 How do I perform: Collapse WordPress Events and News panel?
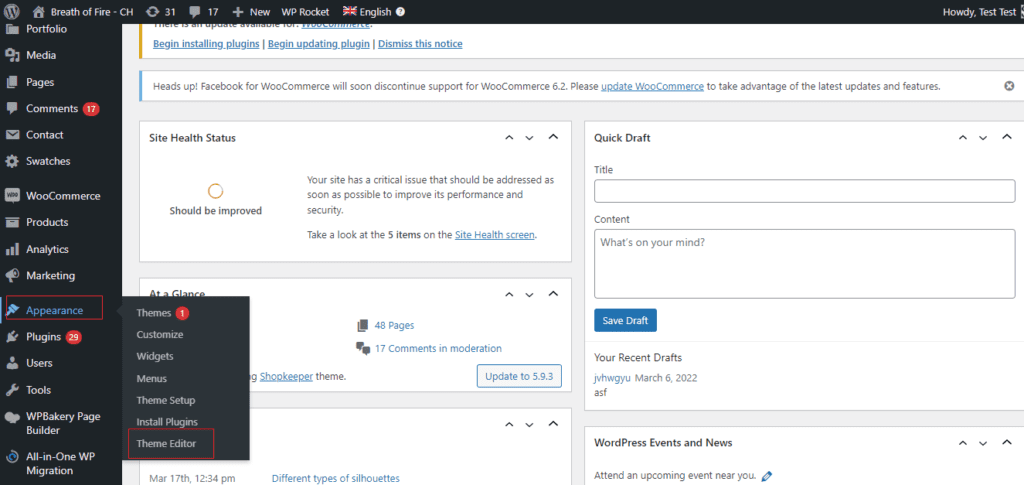1006,442
